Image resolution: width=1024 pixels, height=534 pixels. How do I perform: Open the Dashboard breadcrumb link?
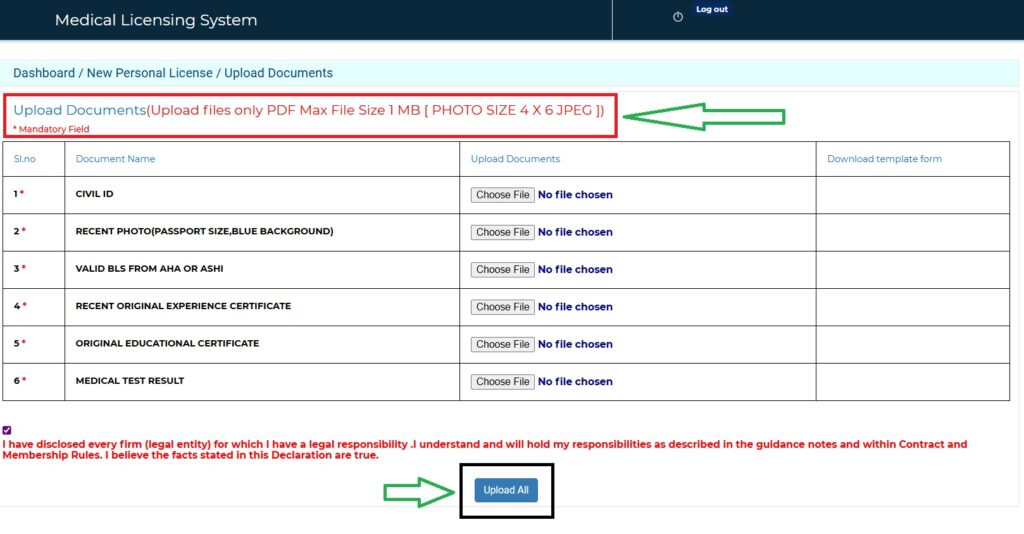point(44,73)
